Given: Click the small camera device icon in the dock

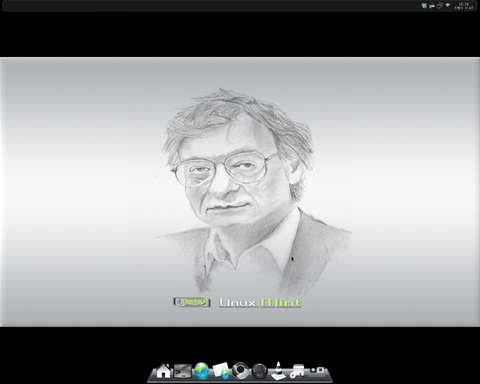Looking at the screenshot, I should (318, 370).
